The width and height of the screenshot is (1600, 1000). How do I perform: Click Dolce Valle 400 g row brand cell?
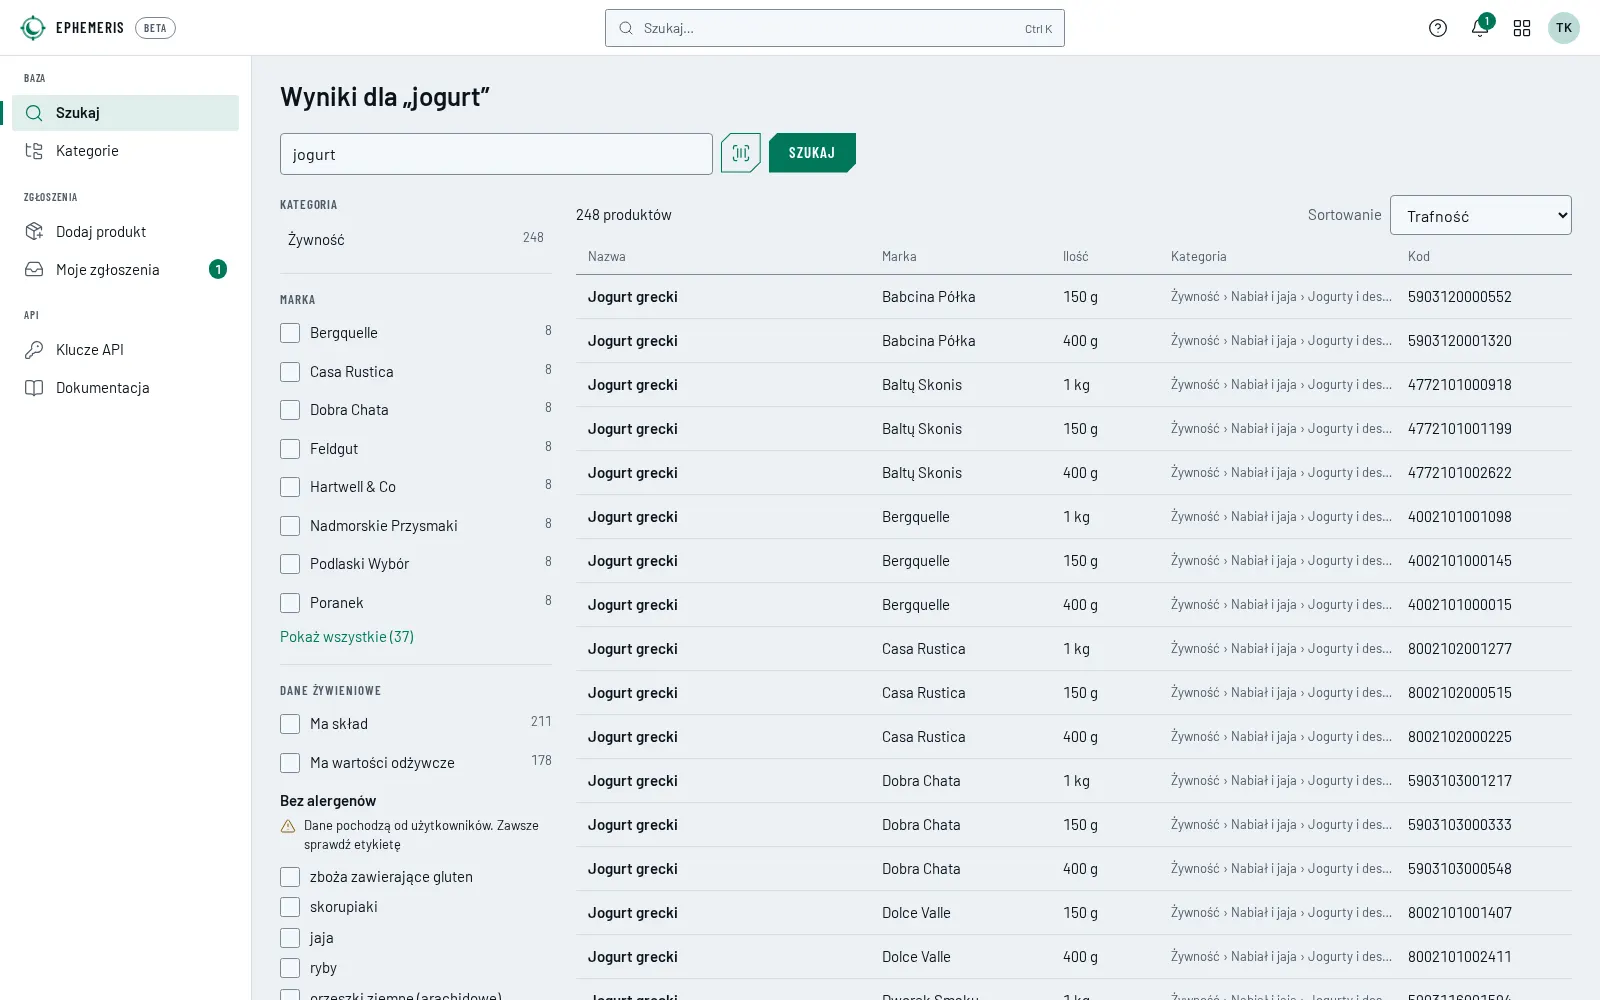[x=916, y=957]
